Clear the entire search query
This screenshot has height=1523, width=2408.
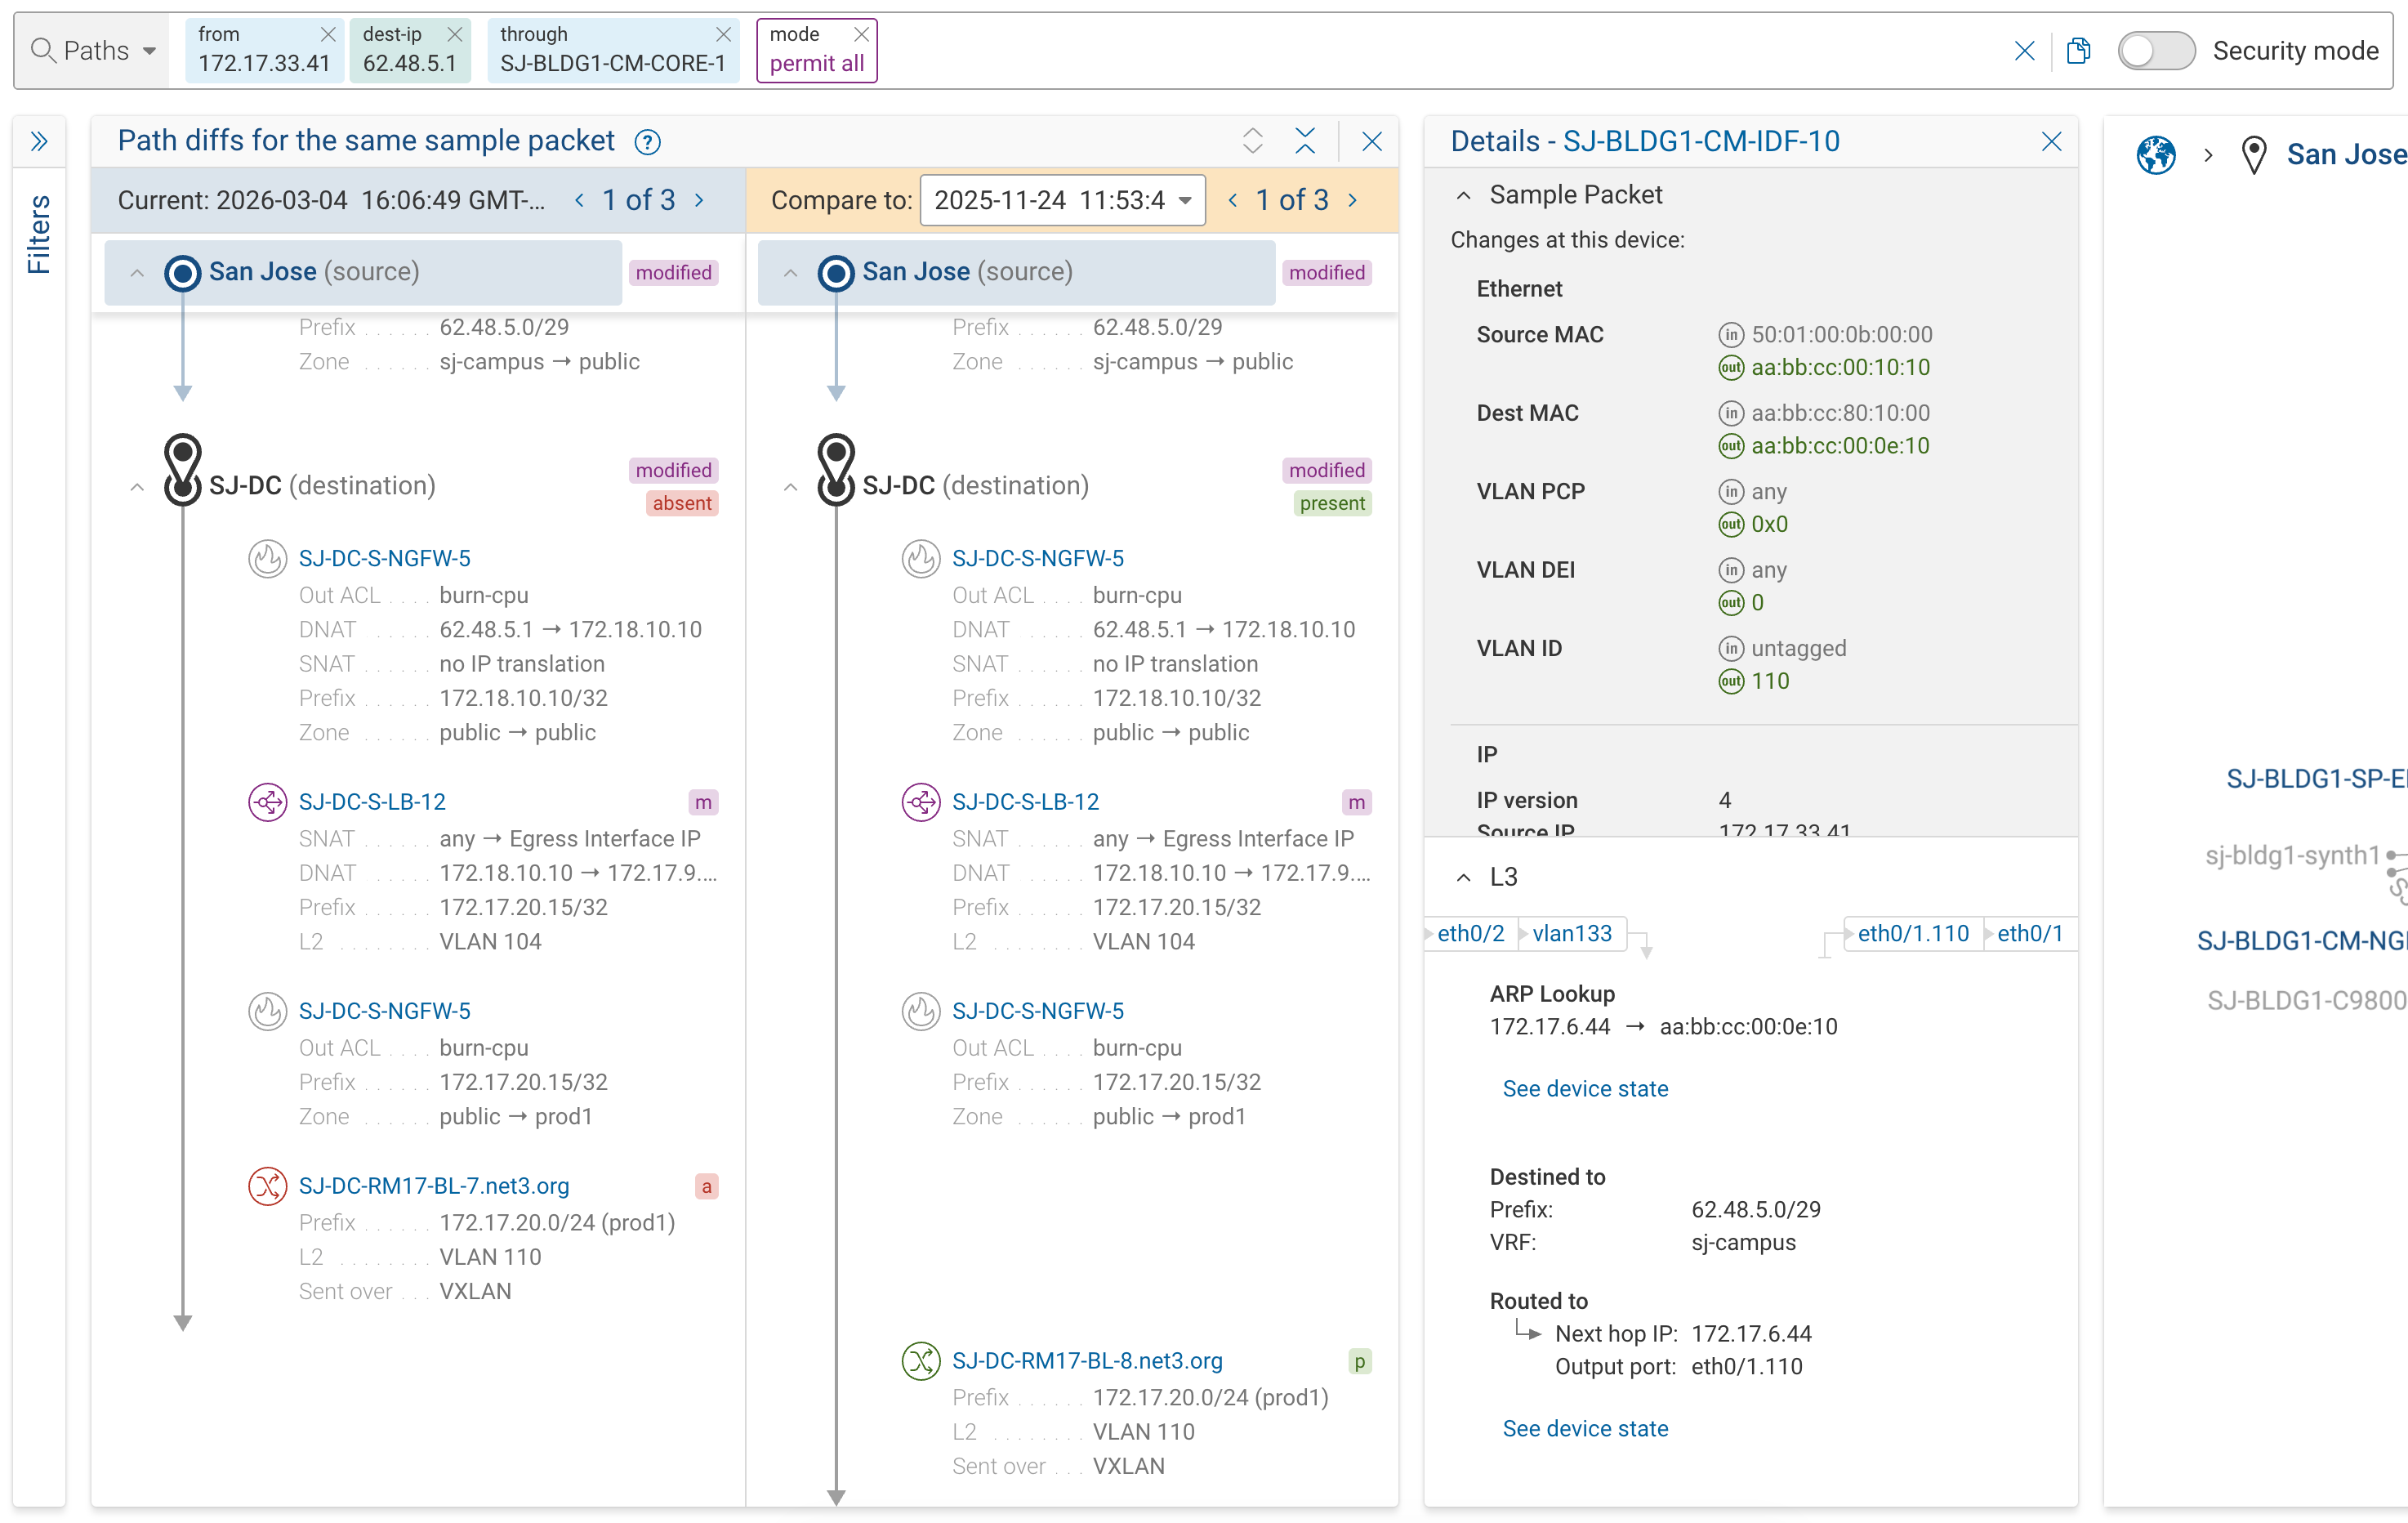click(x=2024, y=50)
